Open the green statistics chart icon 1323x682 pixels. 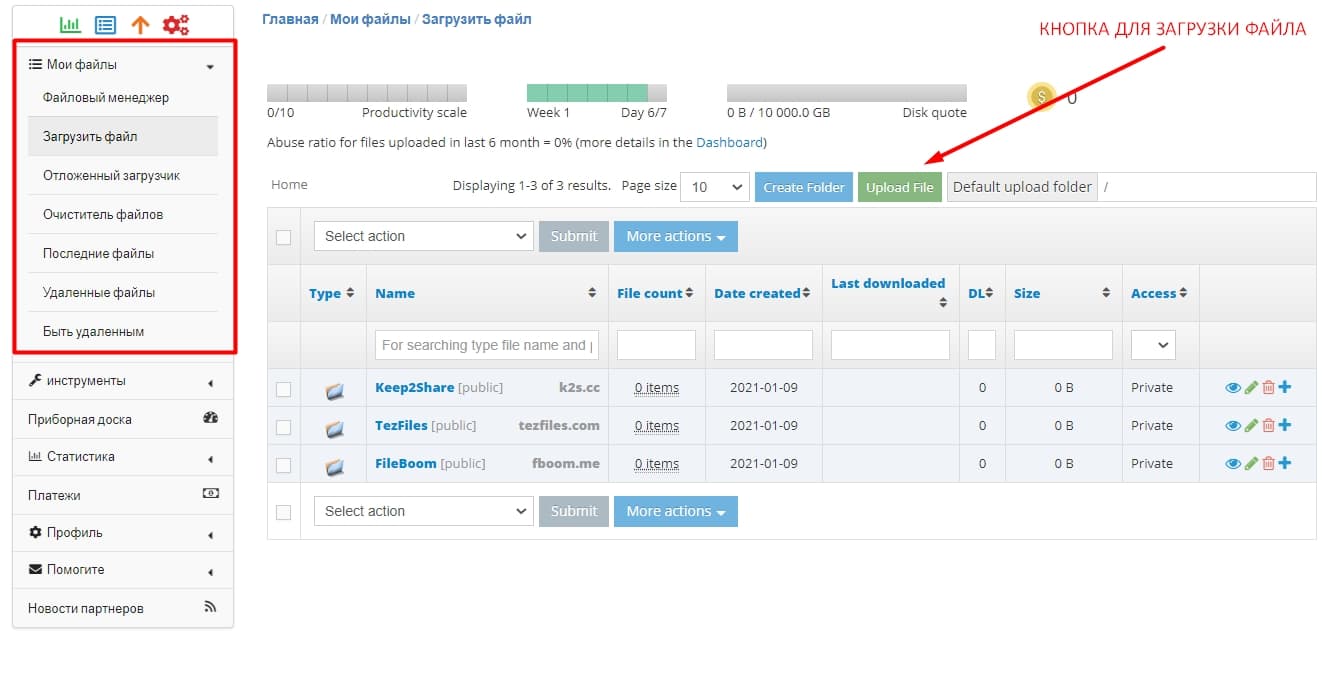click(70, 25)
